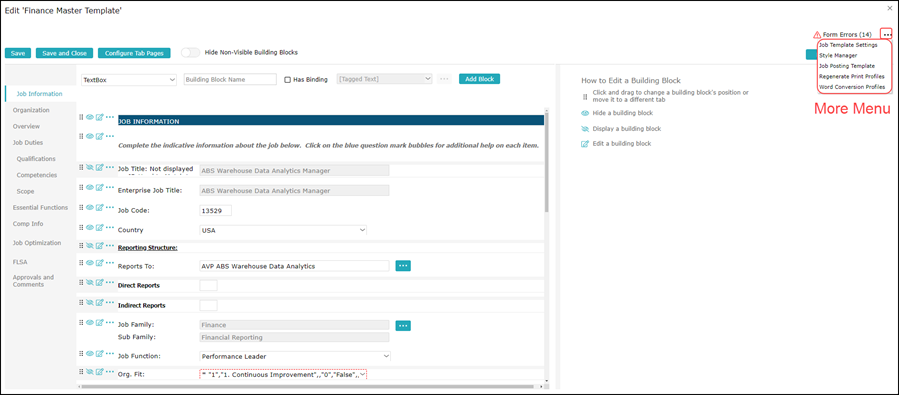Open more options for Enterprise Job Title
The height and width of the screenshot is (395, 899).
(110, 187)
